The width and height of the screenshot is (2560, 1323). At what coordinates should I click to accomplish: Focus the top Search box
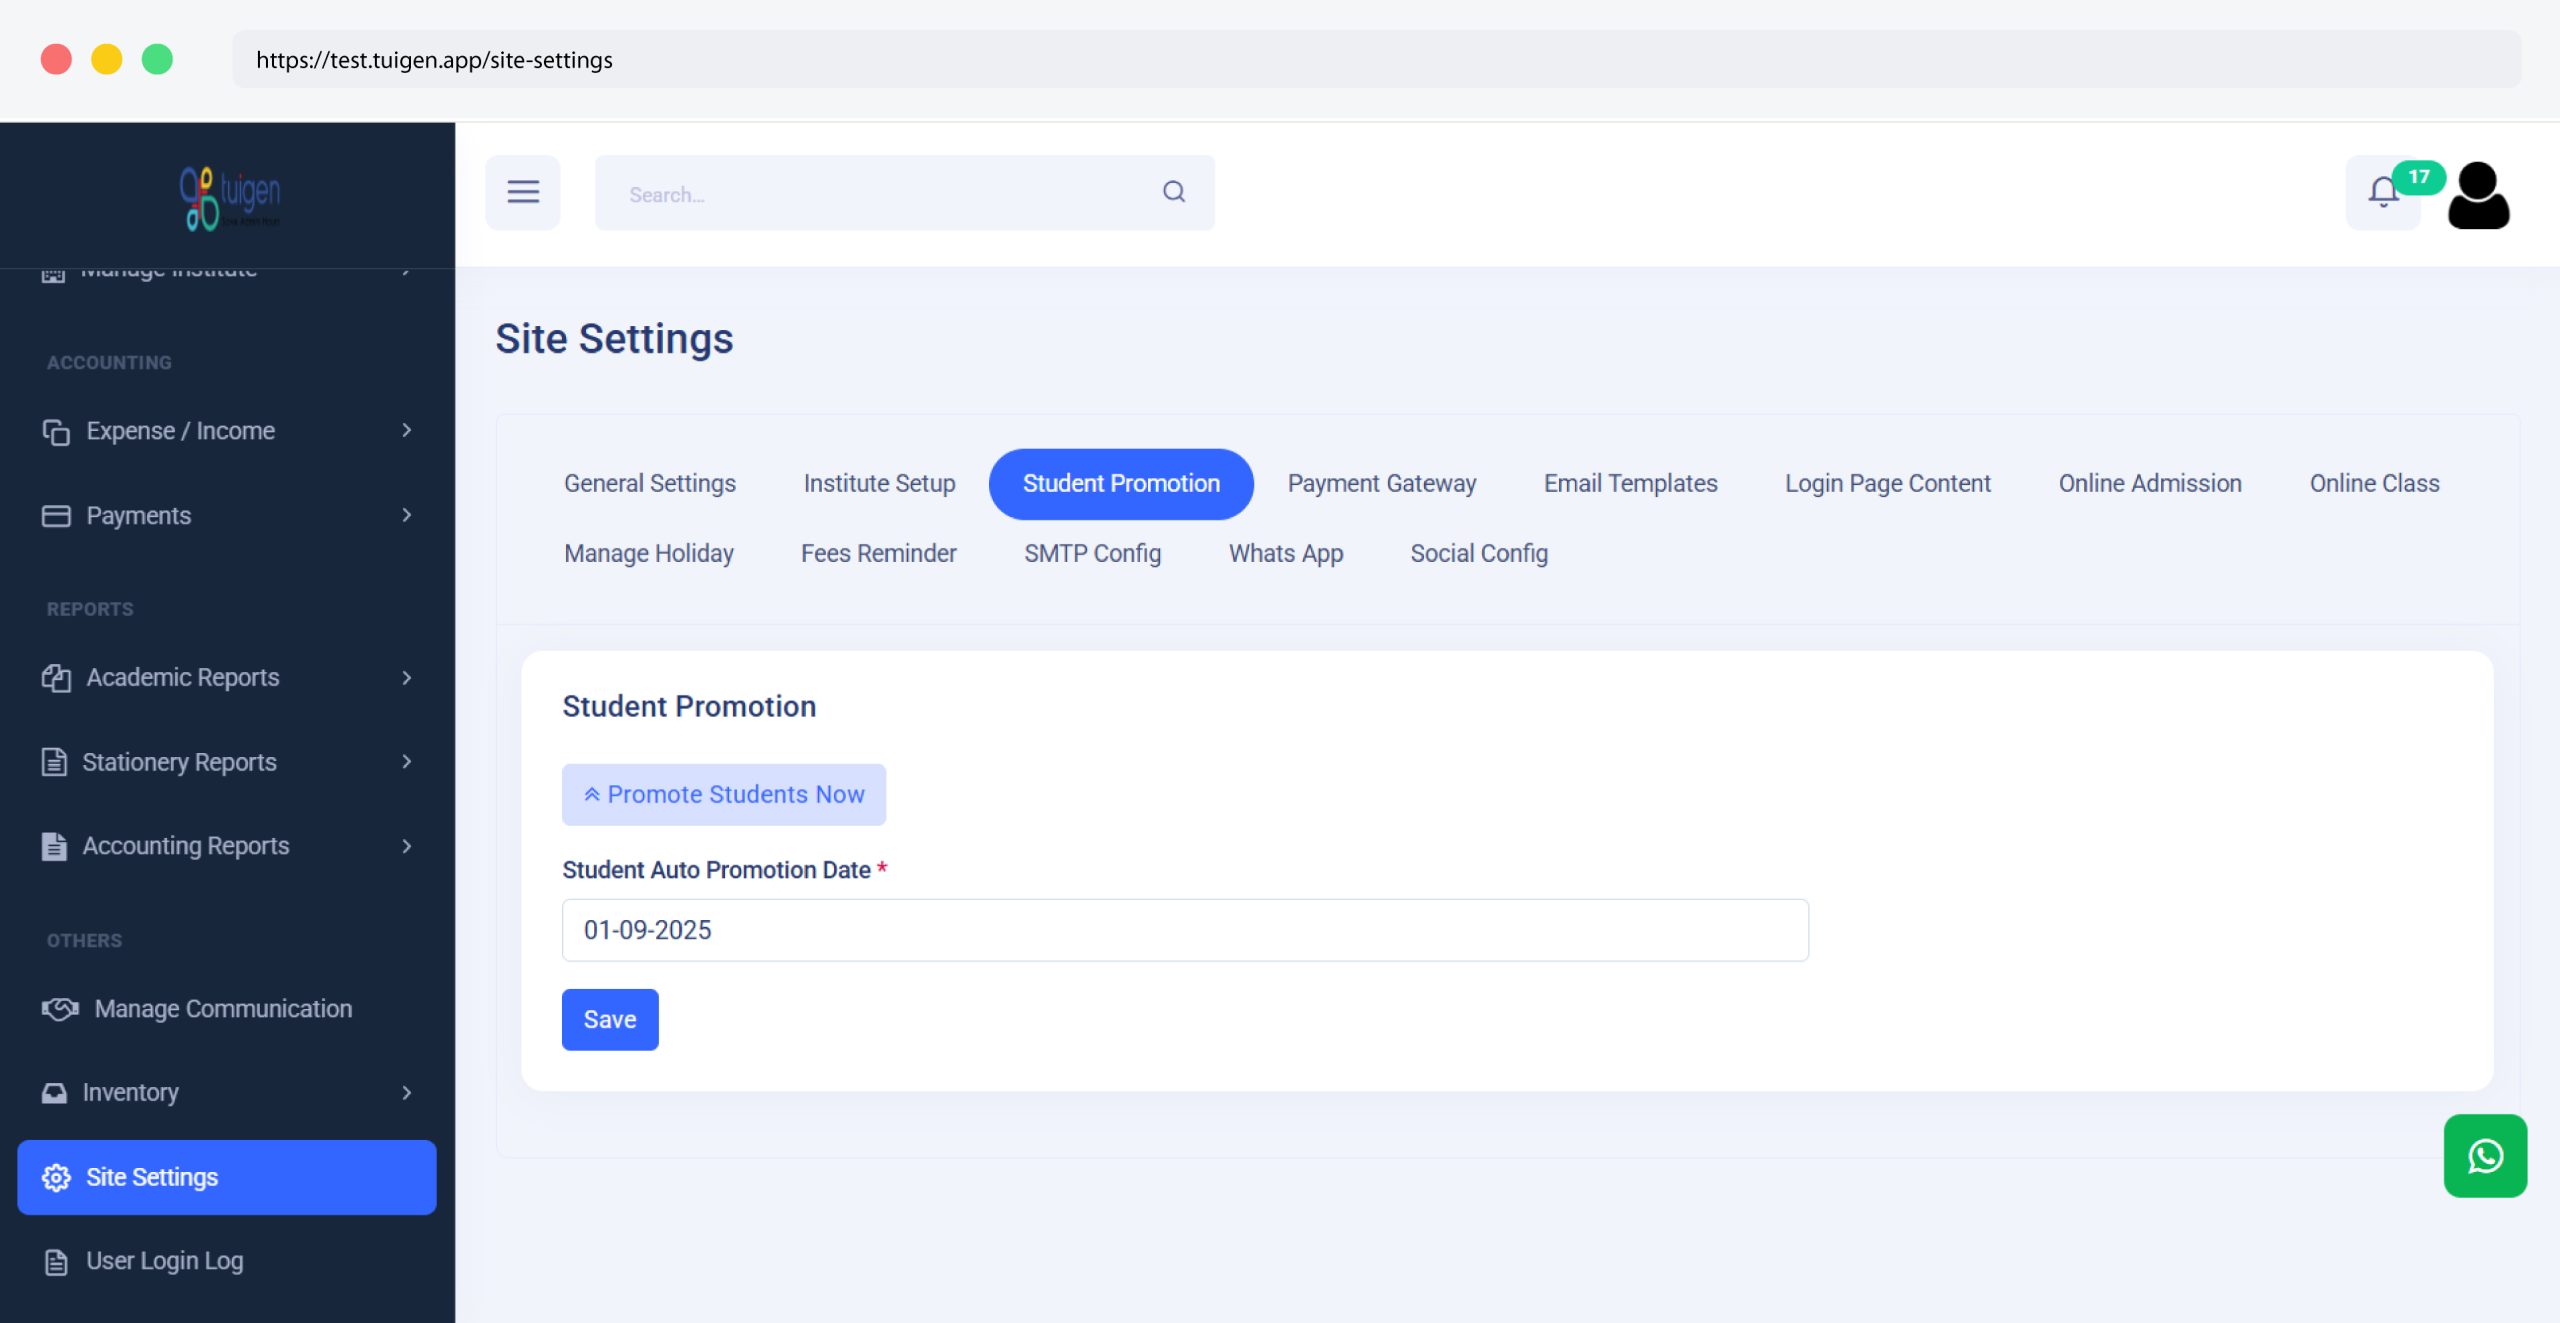(x=880, y=194)
